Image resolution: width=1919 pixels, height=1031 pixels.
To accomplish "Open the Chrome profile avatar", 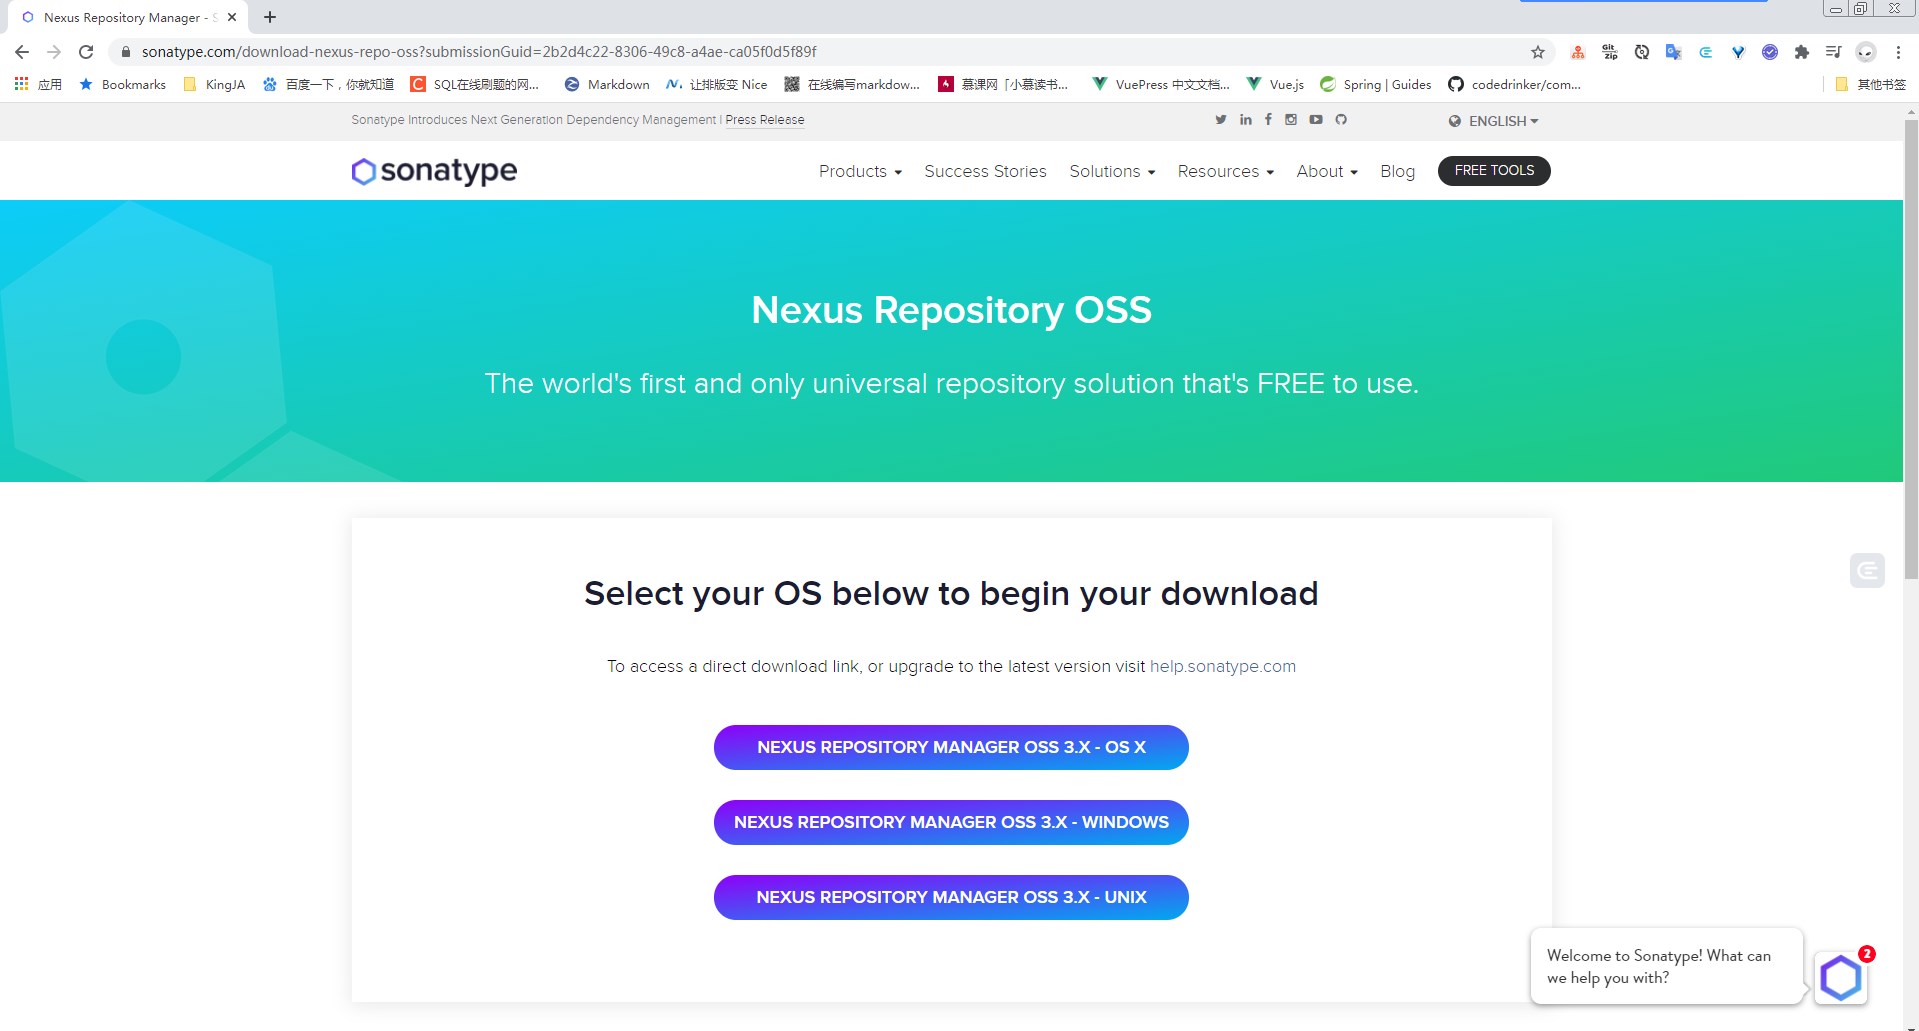I will [x=1866, y=52].
